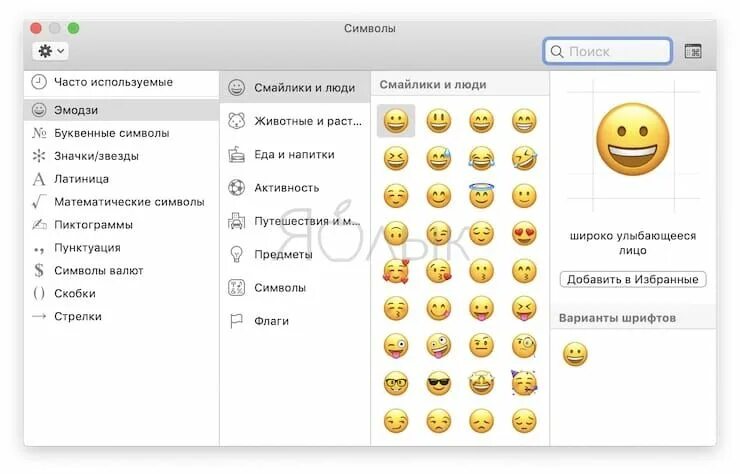Select the sunglasses cool face emoji
Image resolution: width=740 pixels, height=474 pixels.
438,383
